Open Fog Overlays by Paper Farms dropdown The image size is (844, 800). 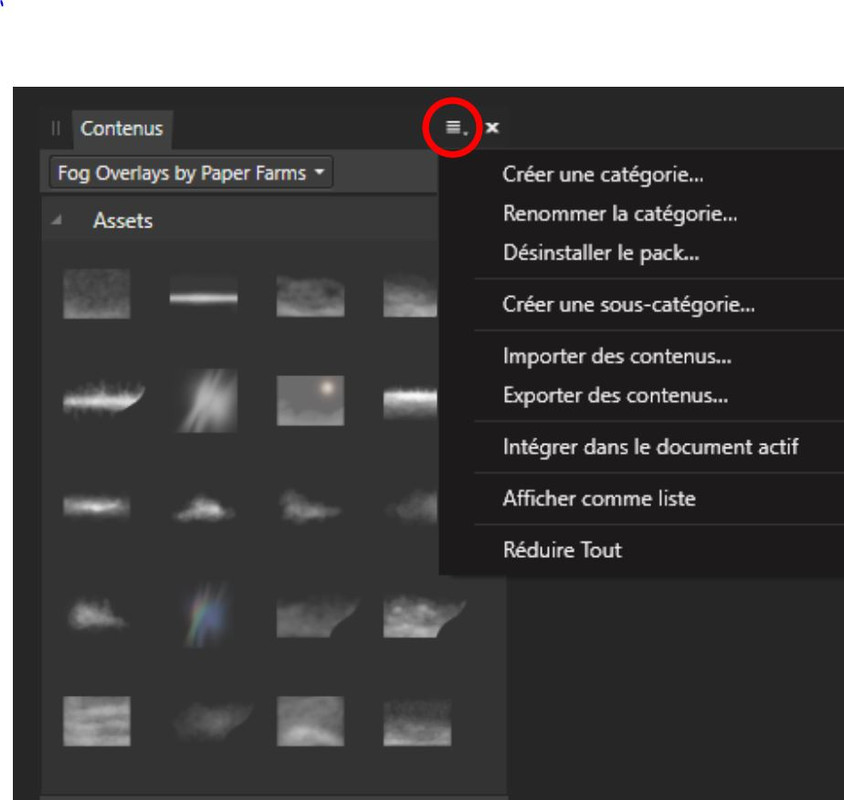click(x=191, y=173)
